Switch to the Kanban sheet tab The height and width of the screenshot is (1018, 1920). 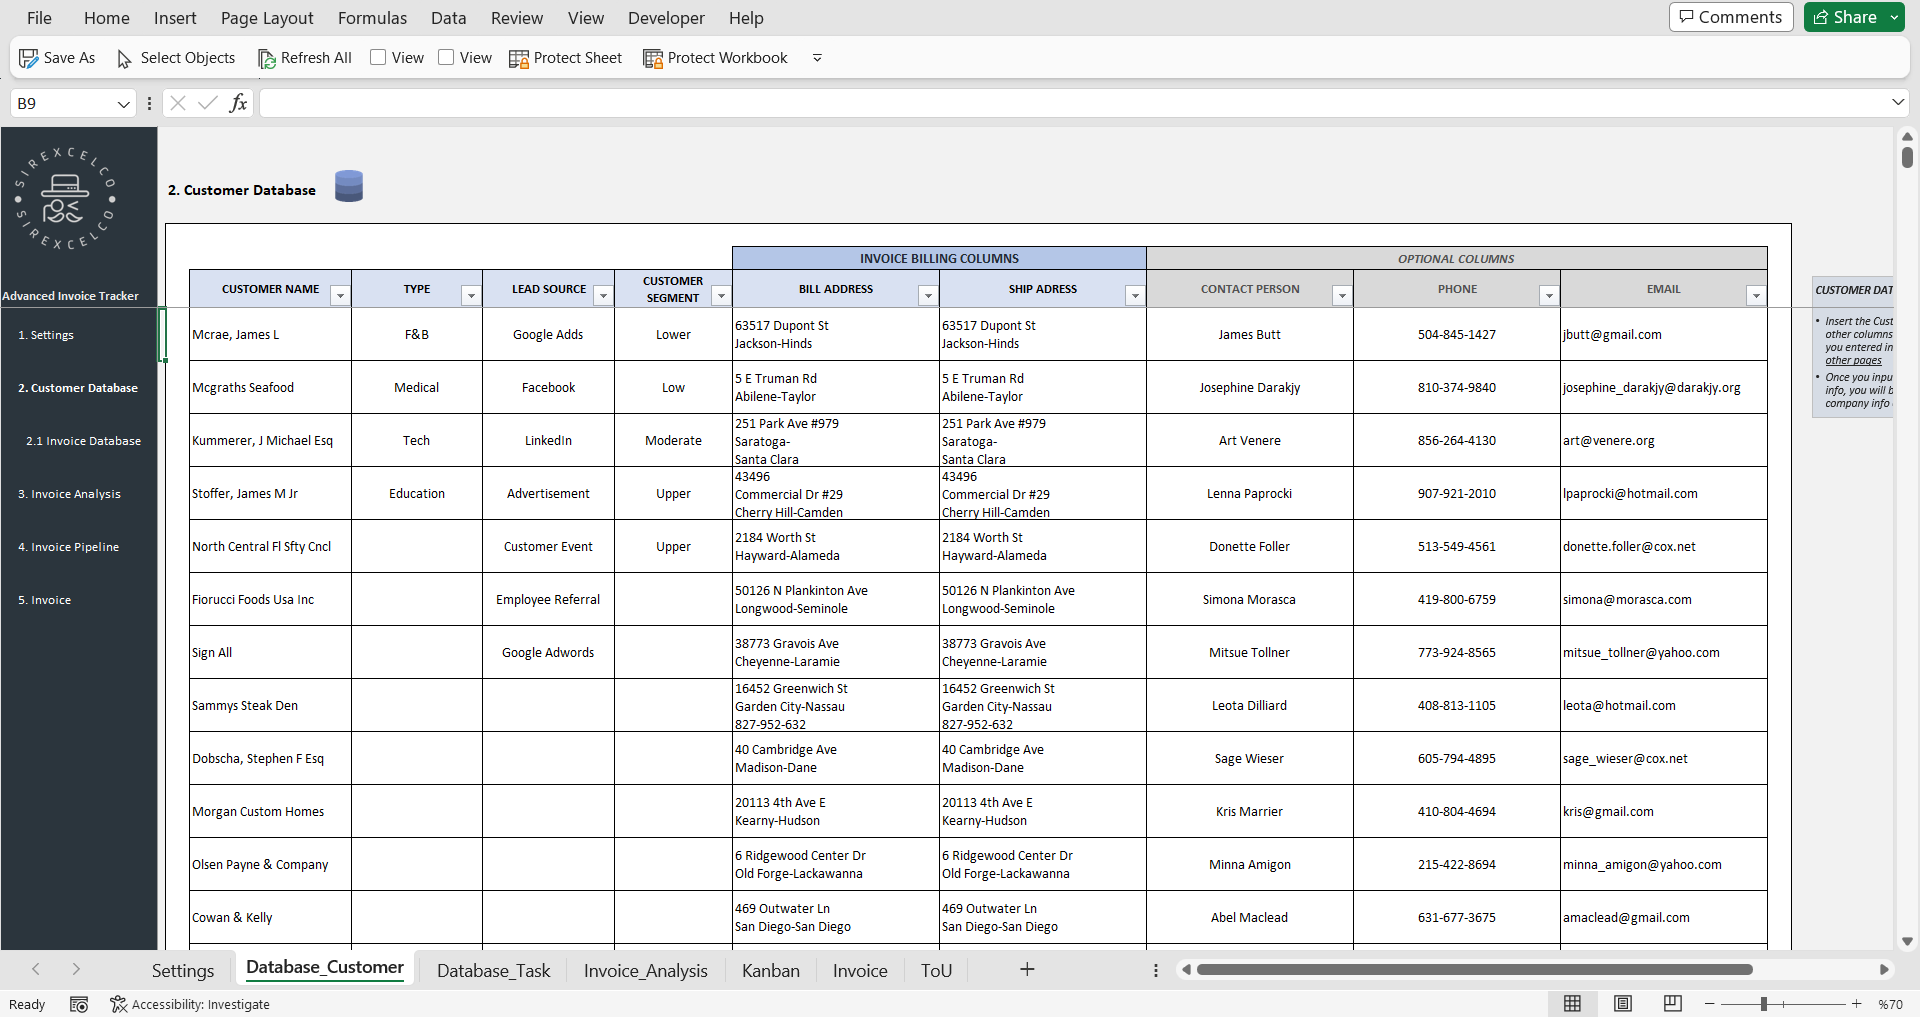click(x=771, y=970)
